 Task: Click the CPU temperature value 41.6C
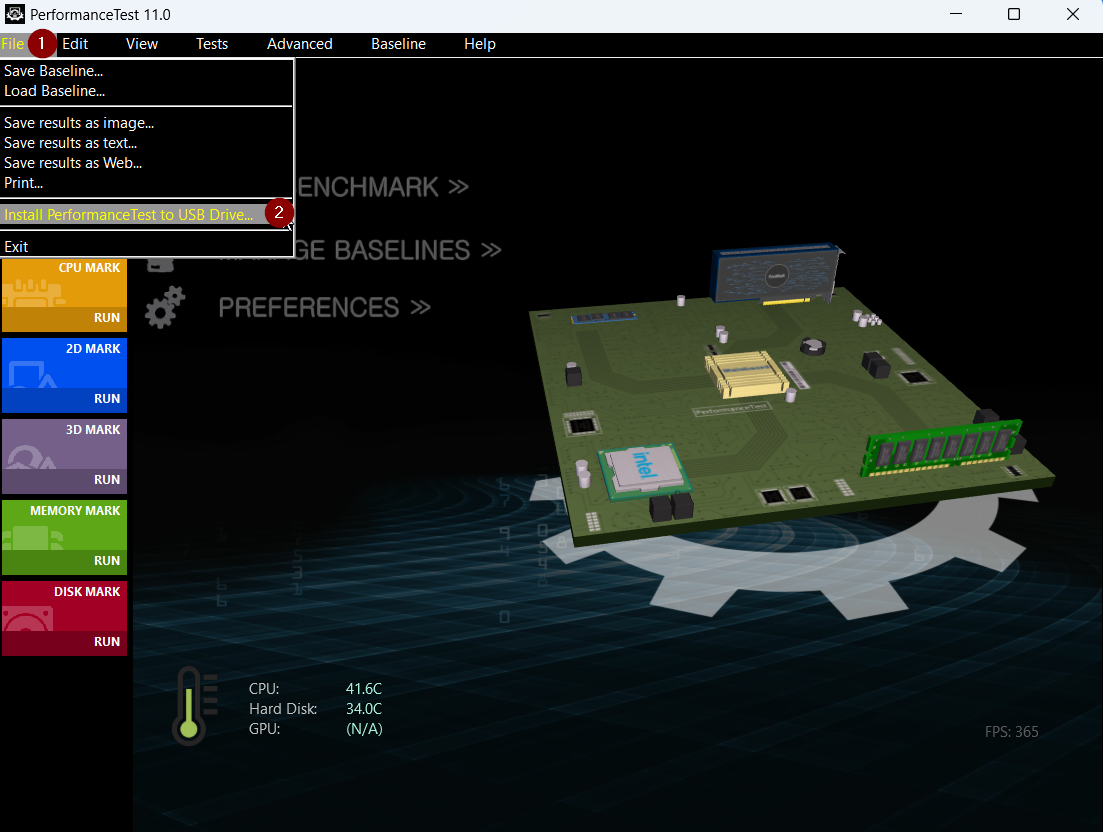(364, 689)
